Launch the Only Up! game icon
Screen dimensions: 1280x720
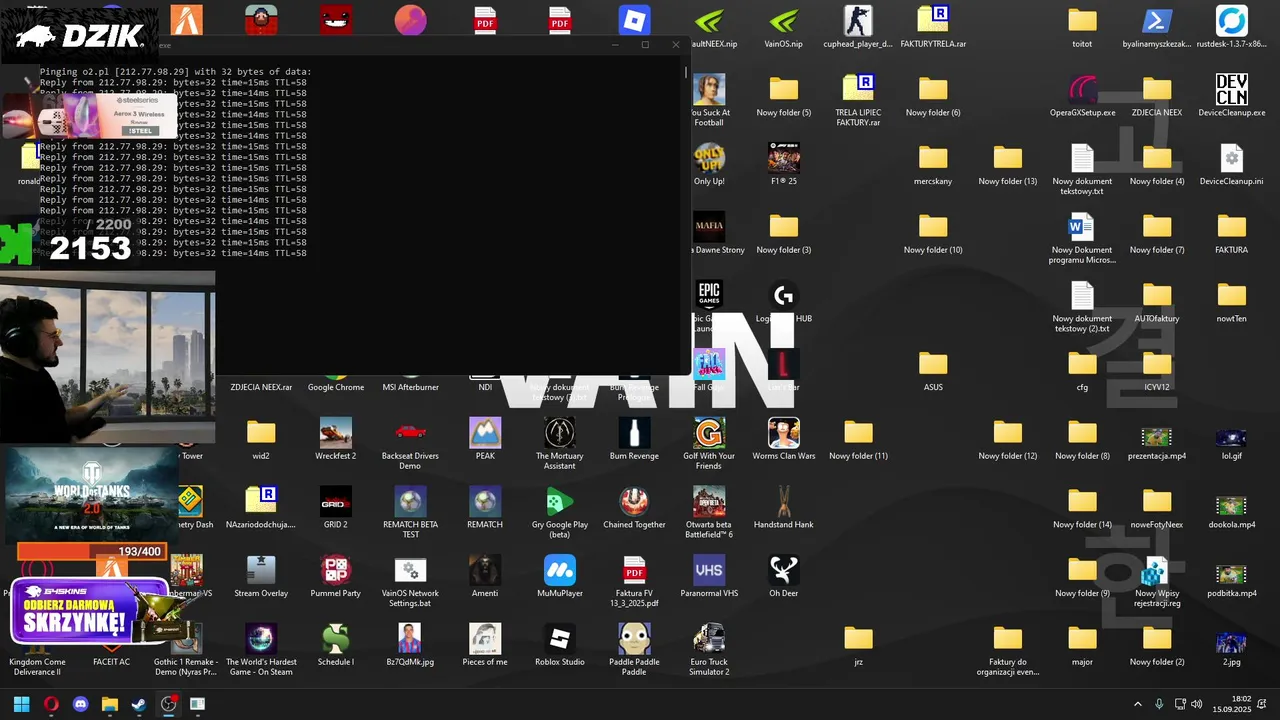click(709, 165)
